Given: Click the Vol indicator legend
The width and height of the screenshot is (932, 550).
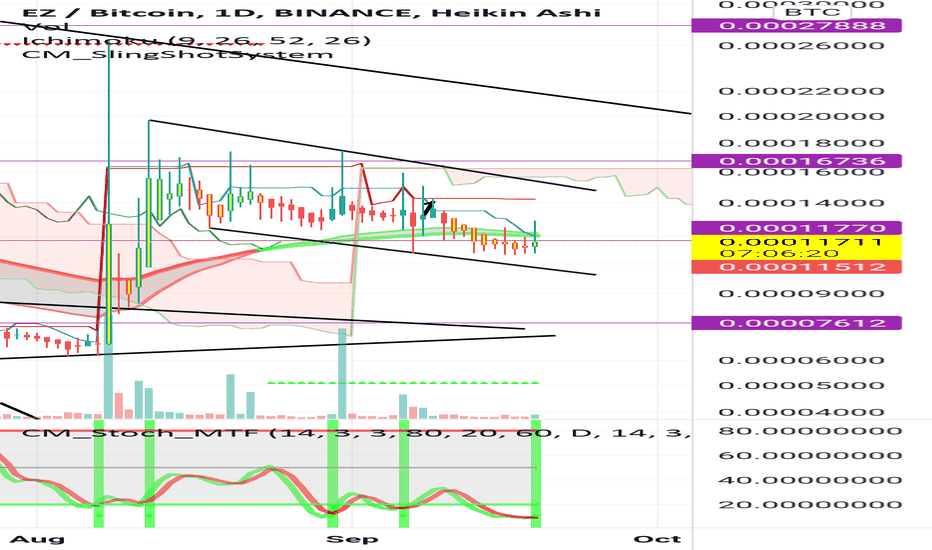Looking at the screenshot, I should (45, 27).
